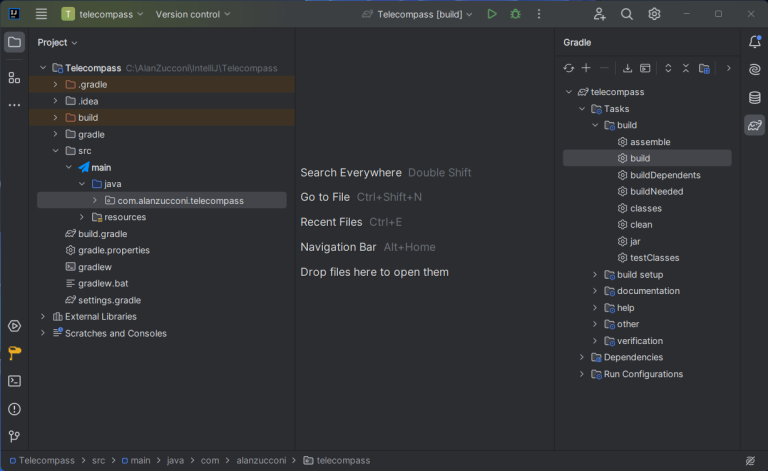
Task: Show more tool windows ellipsis
Action: tap(14, 105)
